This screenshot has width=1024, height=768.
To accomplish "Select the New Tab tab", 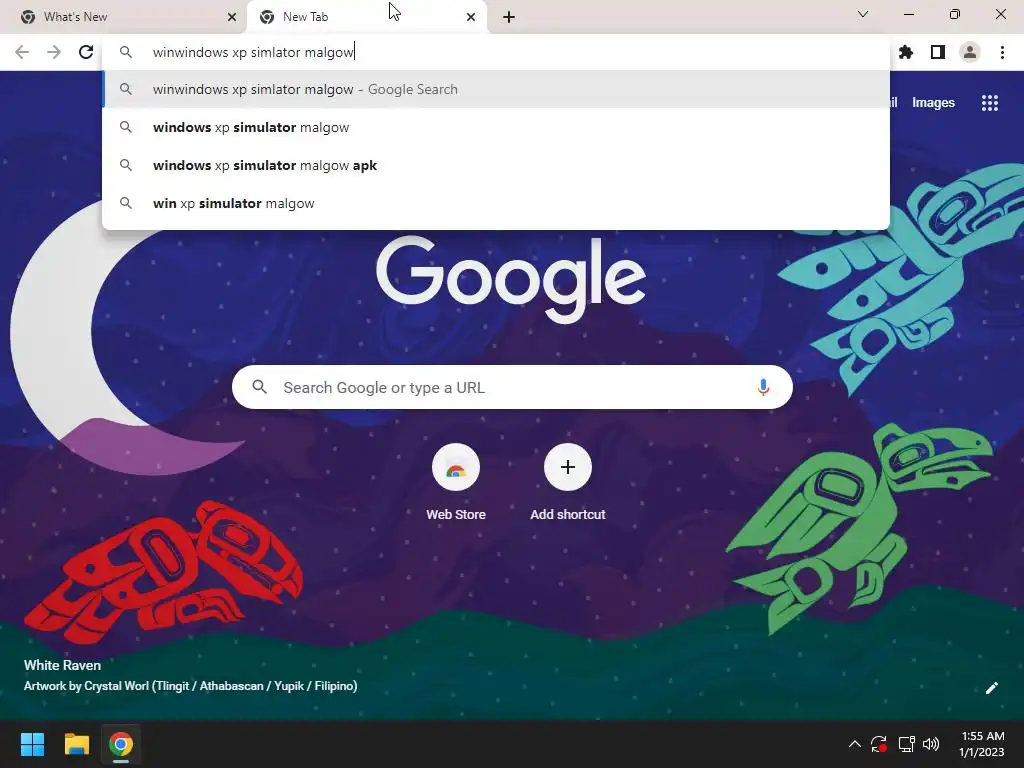I will (366, 17).
